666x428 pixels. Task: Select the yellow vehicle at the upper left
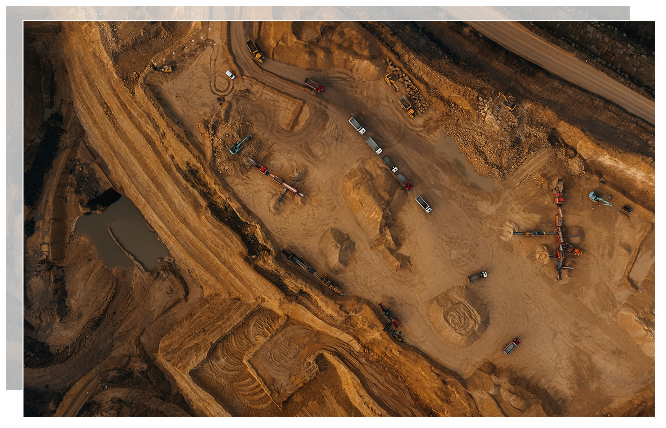(x=163, y=68)
